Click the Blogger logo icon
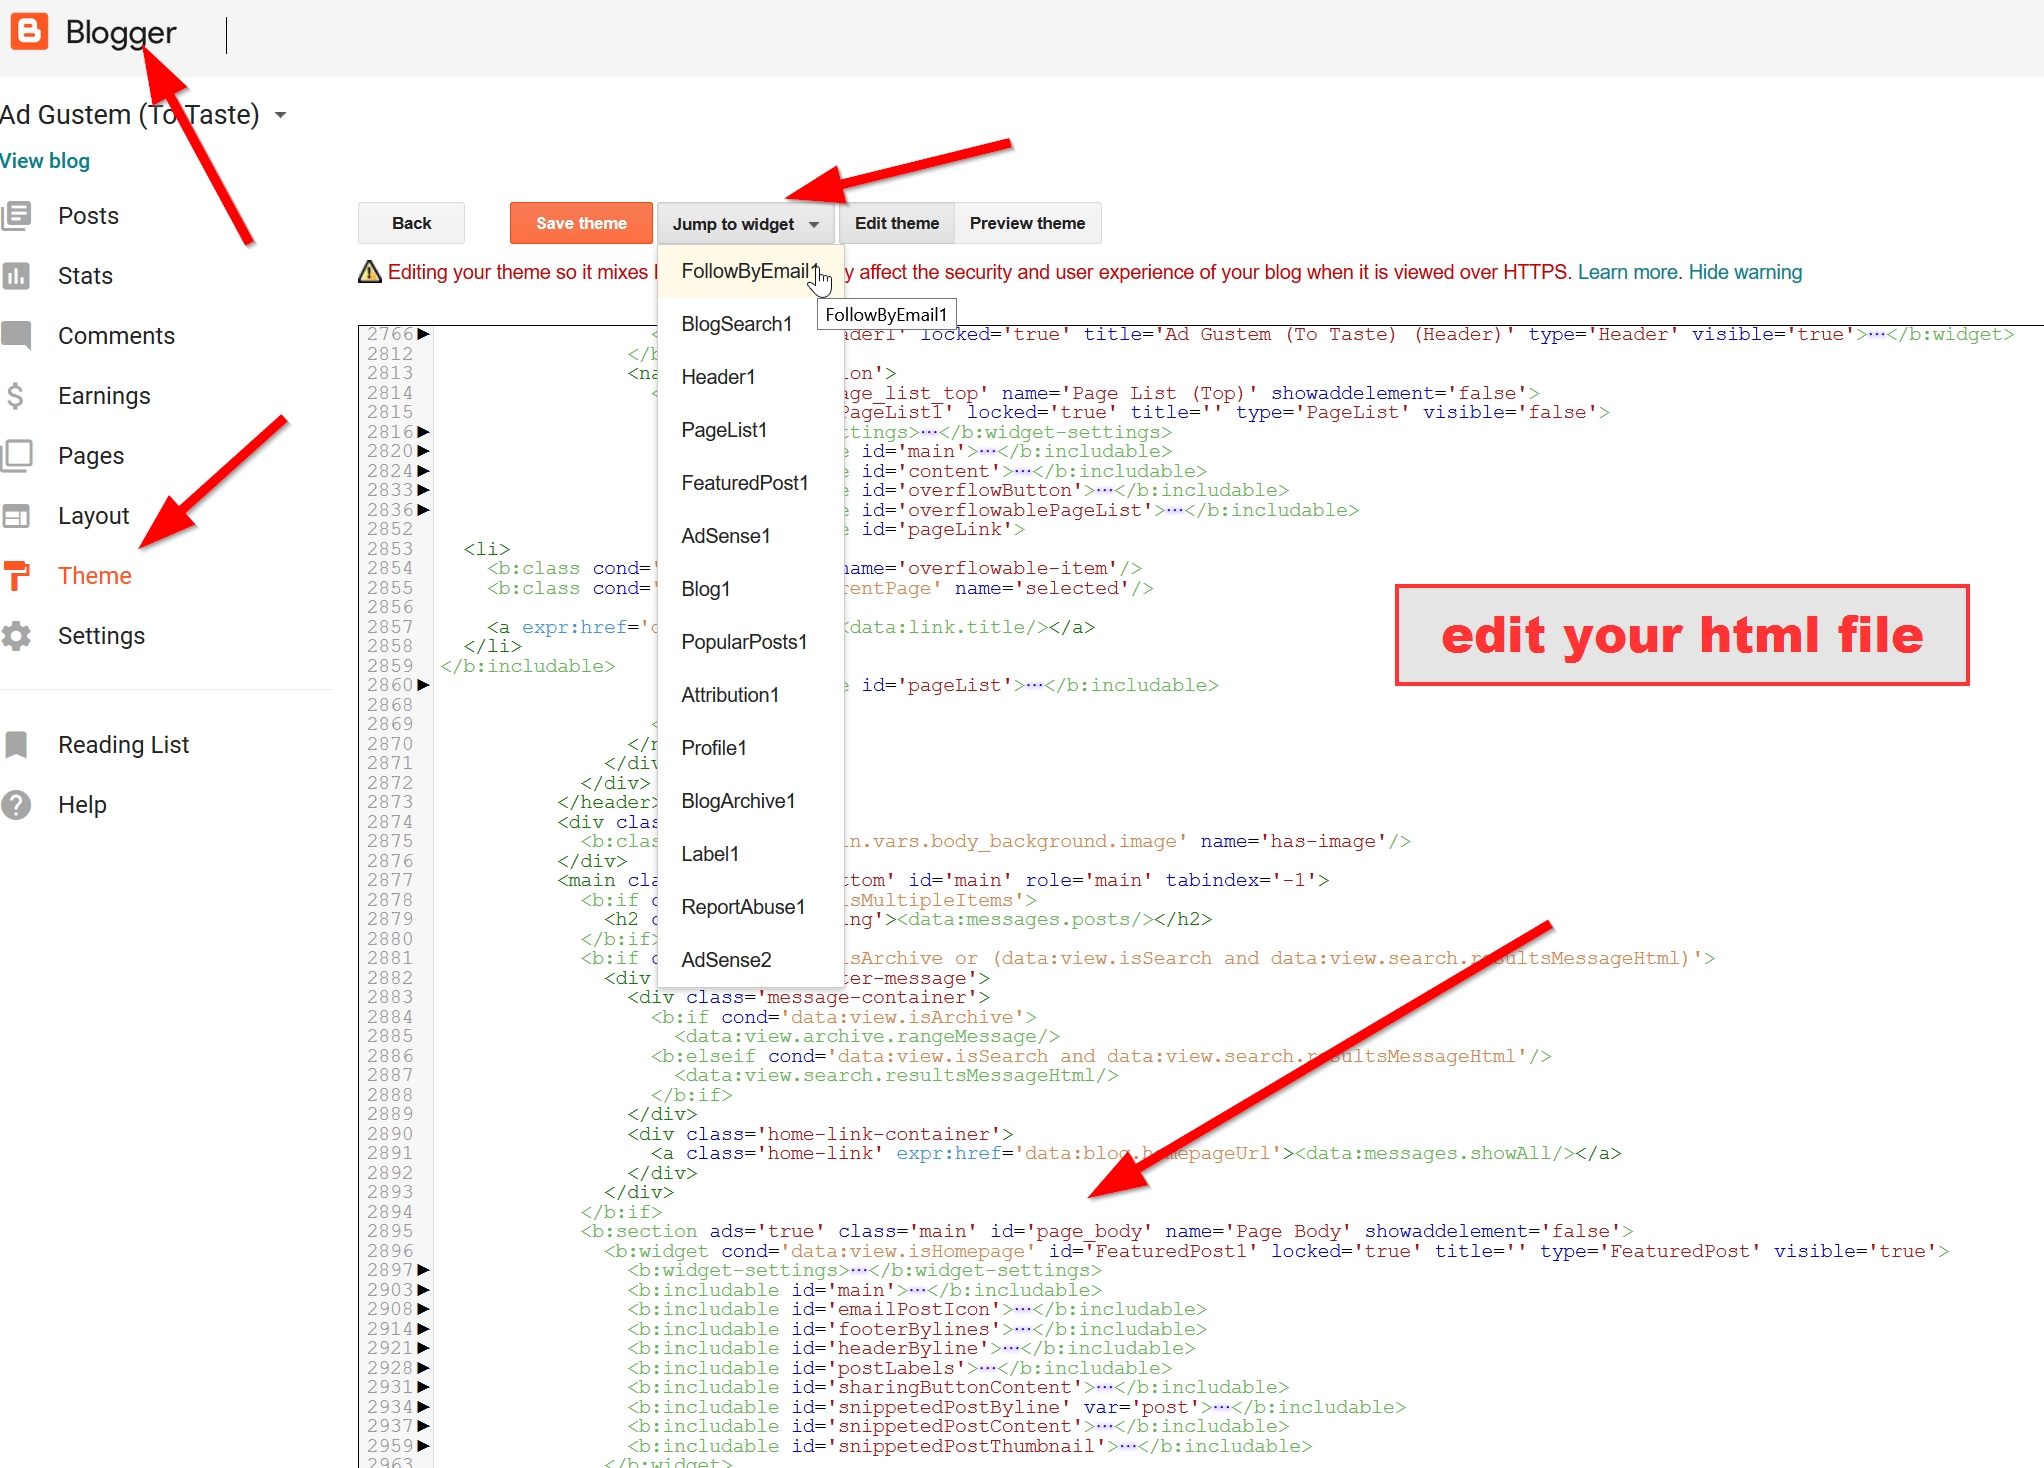This screenshot has width=2044, height=1468. [29, 32]
